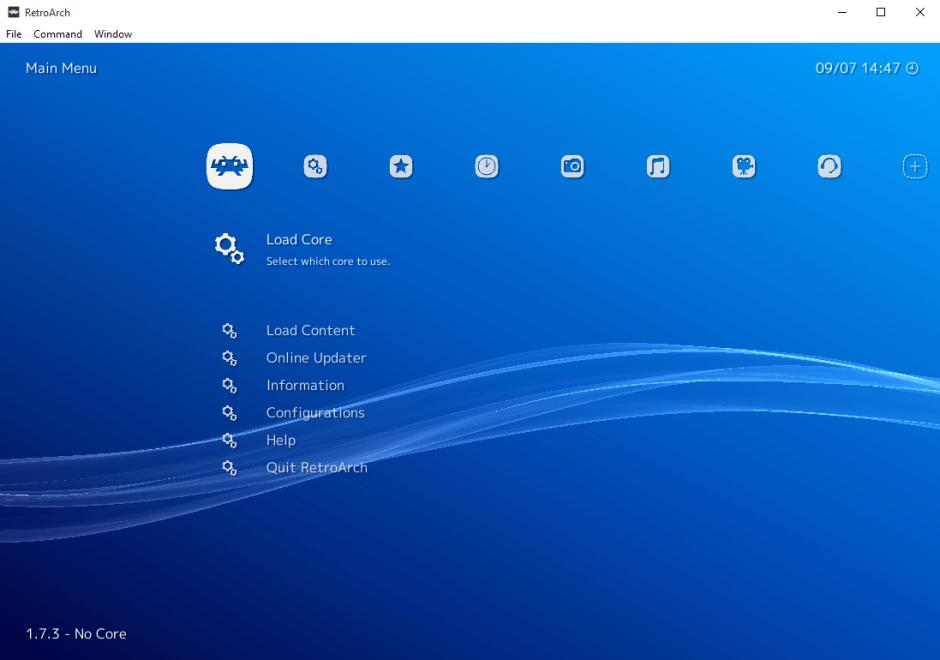940x660 pixels.
Task: Choose Quit RetroArch from the menu list
Action: click(x=317, y=468)
